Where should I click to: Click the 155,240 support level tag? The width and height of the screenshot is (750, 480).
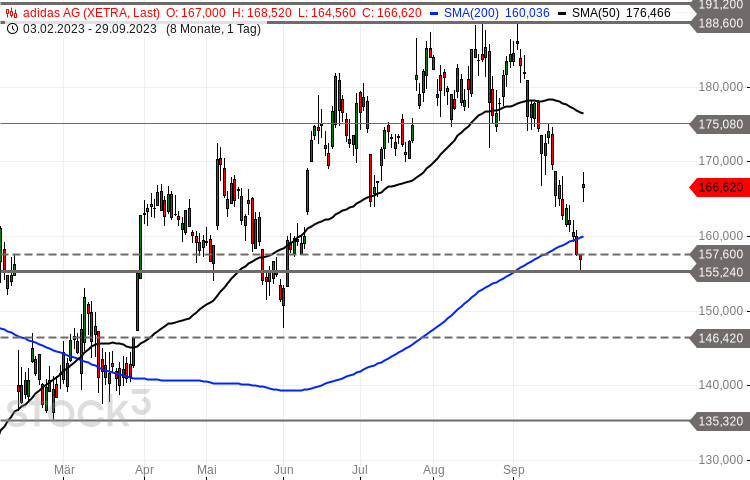click(720, 272)
